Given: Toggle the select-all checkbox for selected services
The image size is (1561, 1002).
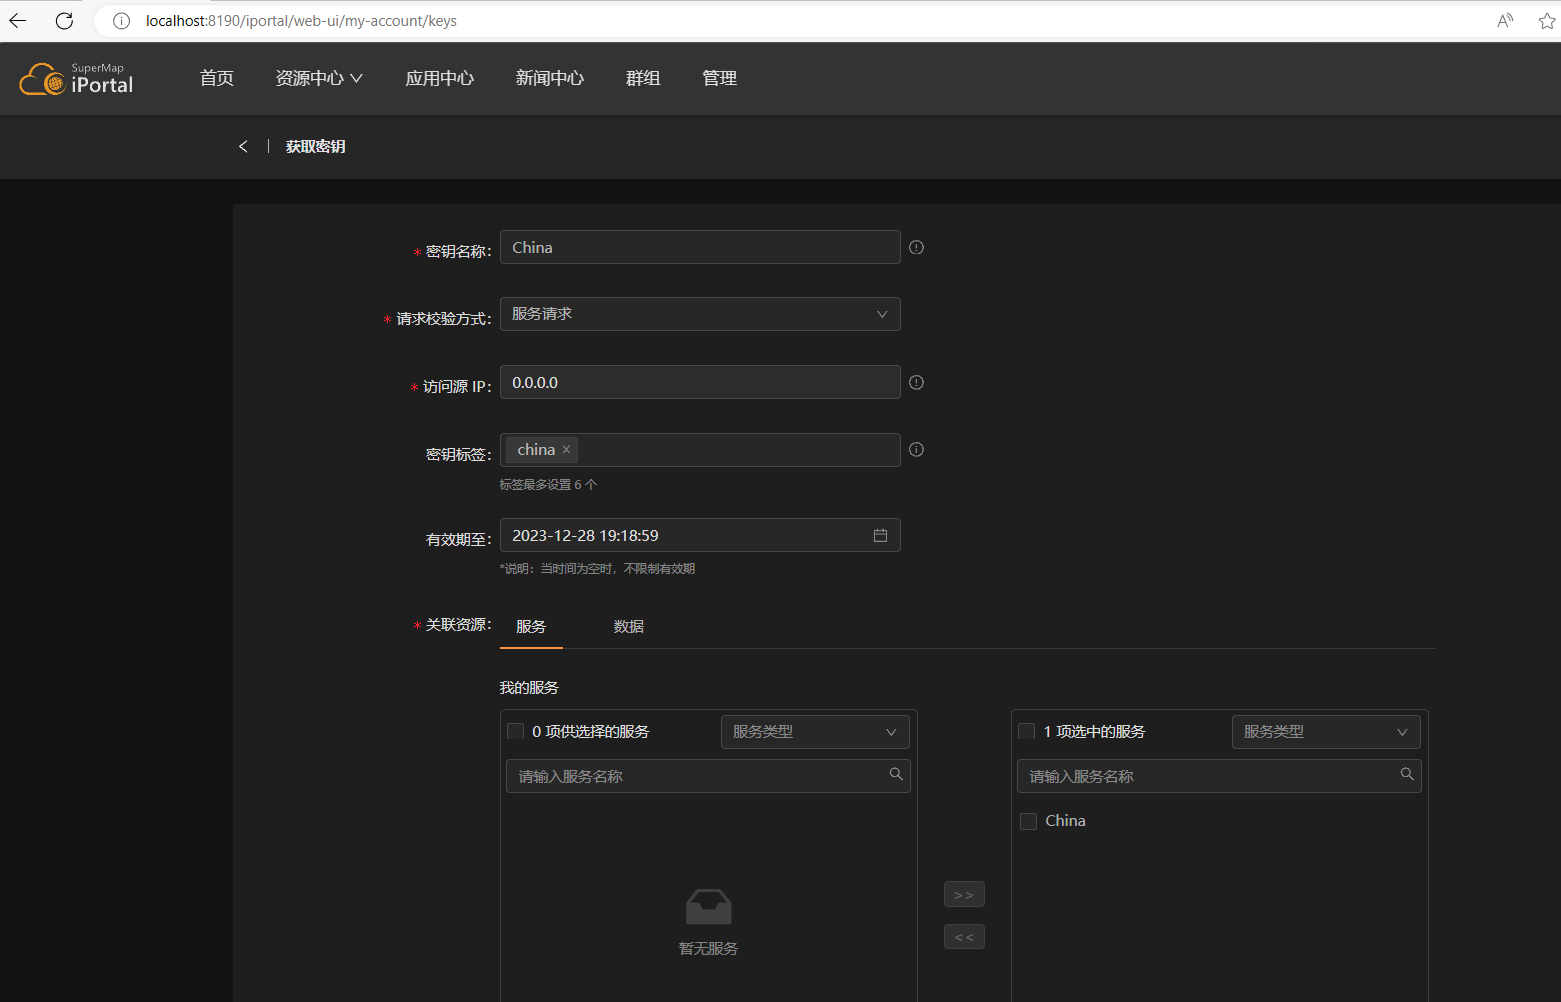Looking at the screenshot, I should 1026,731.
